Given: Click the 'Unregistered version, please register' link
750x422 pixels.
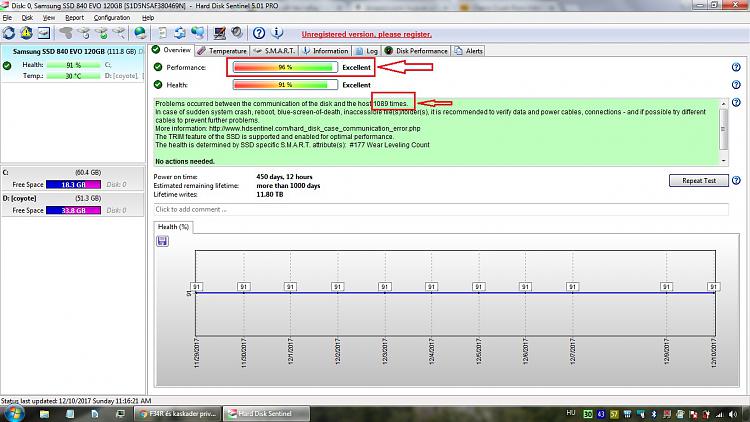Looking at the screenshot, I should (366, 34).
